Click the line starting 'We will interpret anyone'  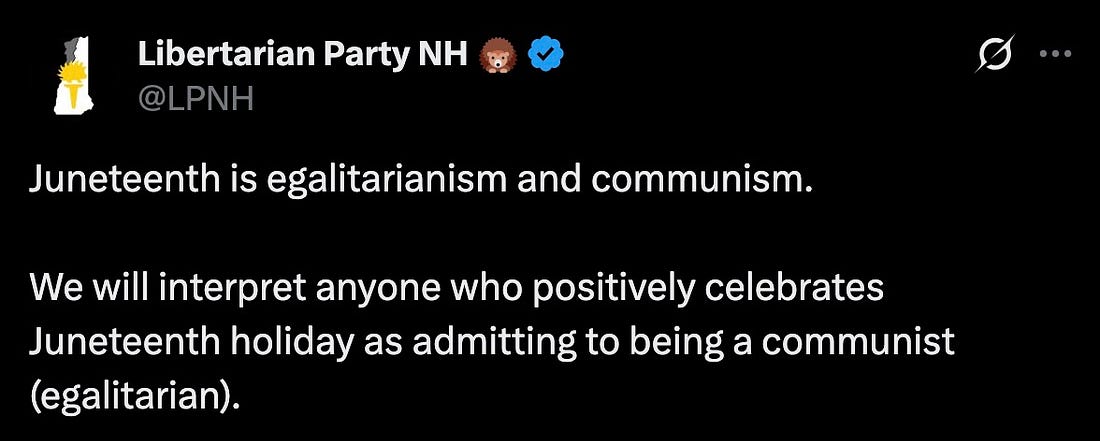(456, 289)
